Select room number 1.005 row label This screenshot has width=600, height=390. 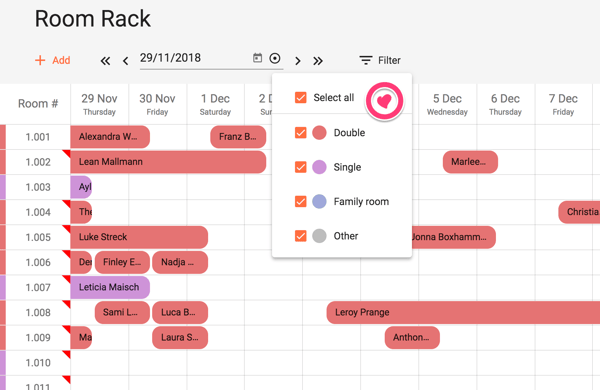point(38,237)
